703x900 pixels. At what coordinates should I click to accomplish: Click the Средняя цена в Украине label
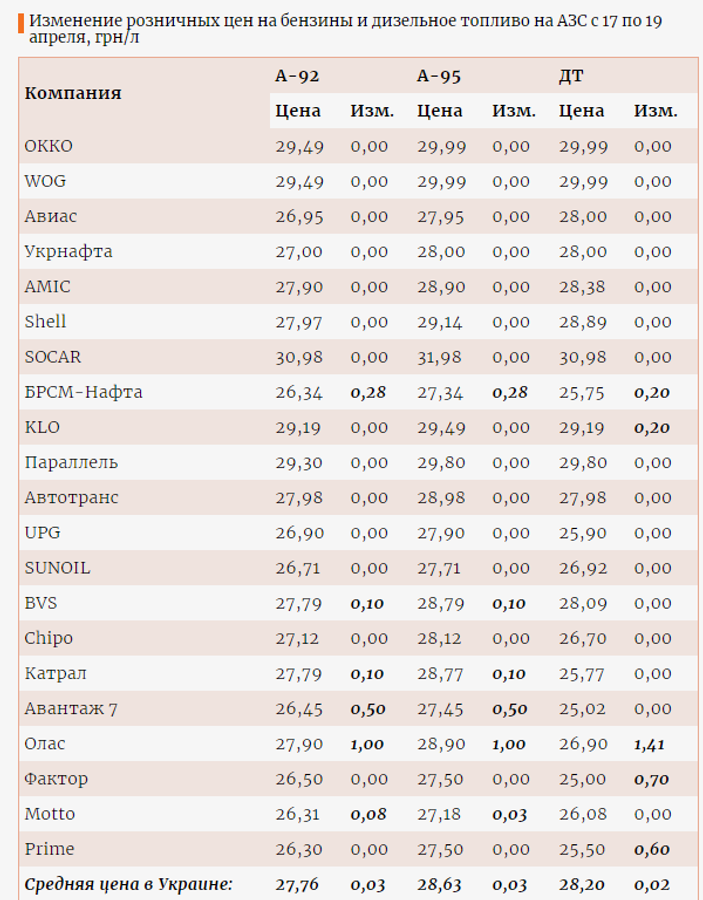[128, 884]
